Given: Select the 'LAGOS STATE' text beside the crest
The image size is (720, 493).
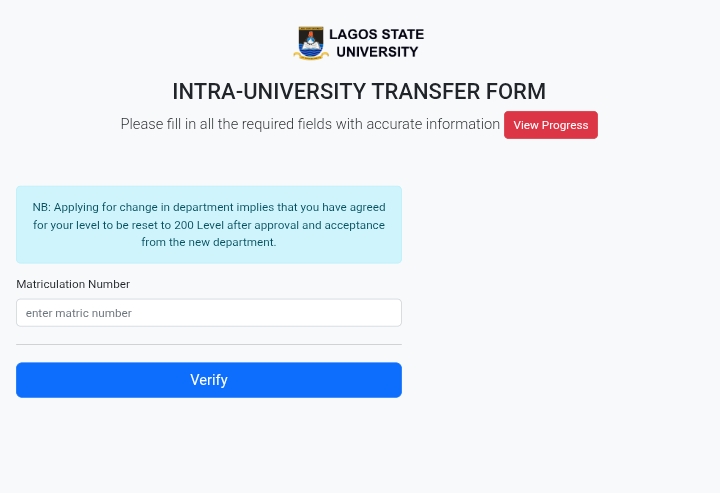Looking at the screenshot, I should pyautogui.click(x=376, y=35).
